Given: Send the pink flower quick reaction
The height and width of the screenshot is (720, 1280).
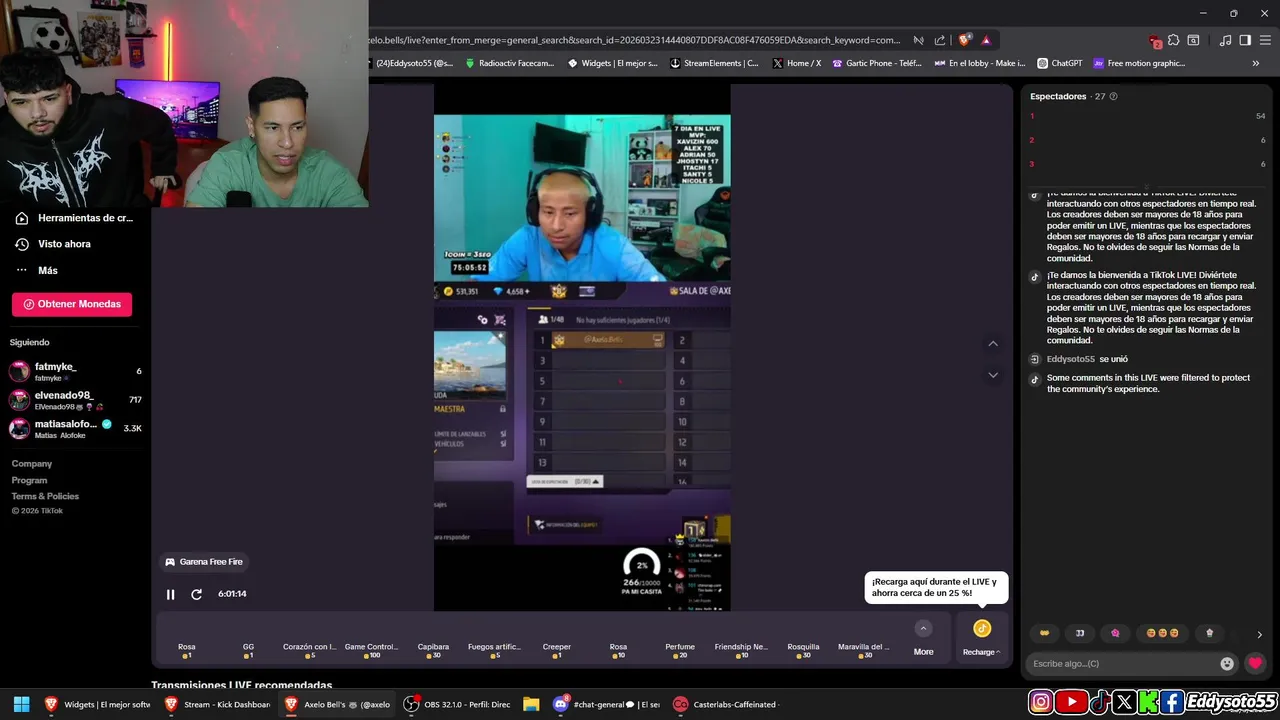Looking at the screenshot, I should pos(1115,633).
